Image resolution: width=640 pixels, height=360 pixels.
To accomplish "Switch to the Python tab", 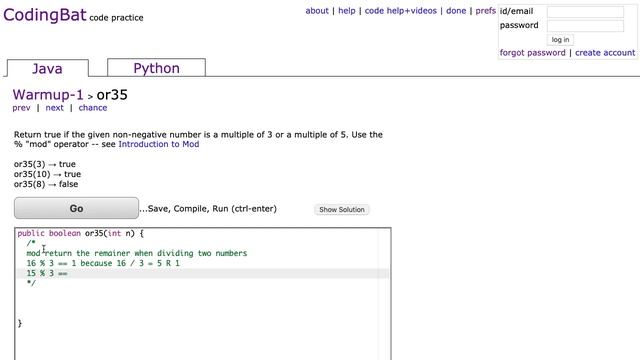I will click(156, 68).
